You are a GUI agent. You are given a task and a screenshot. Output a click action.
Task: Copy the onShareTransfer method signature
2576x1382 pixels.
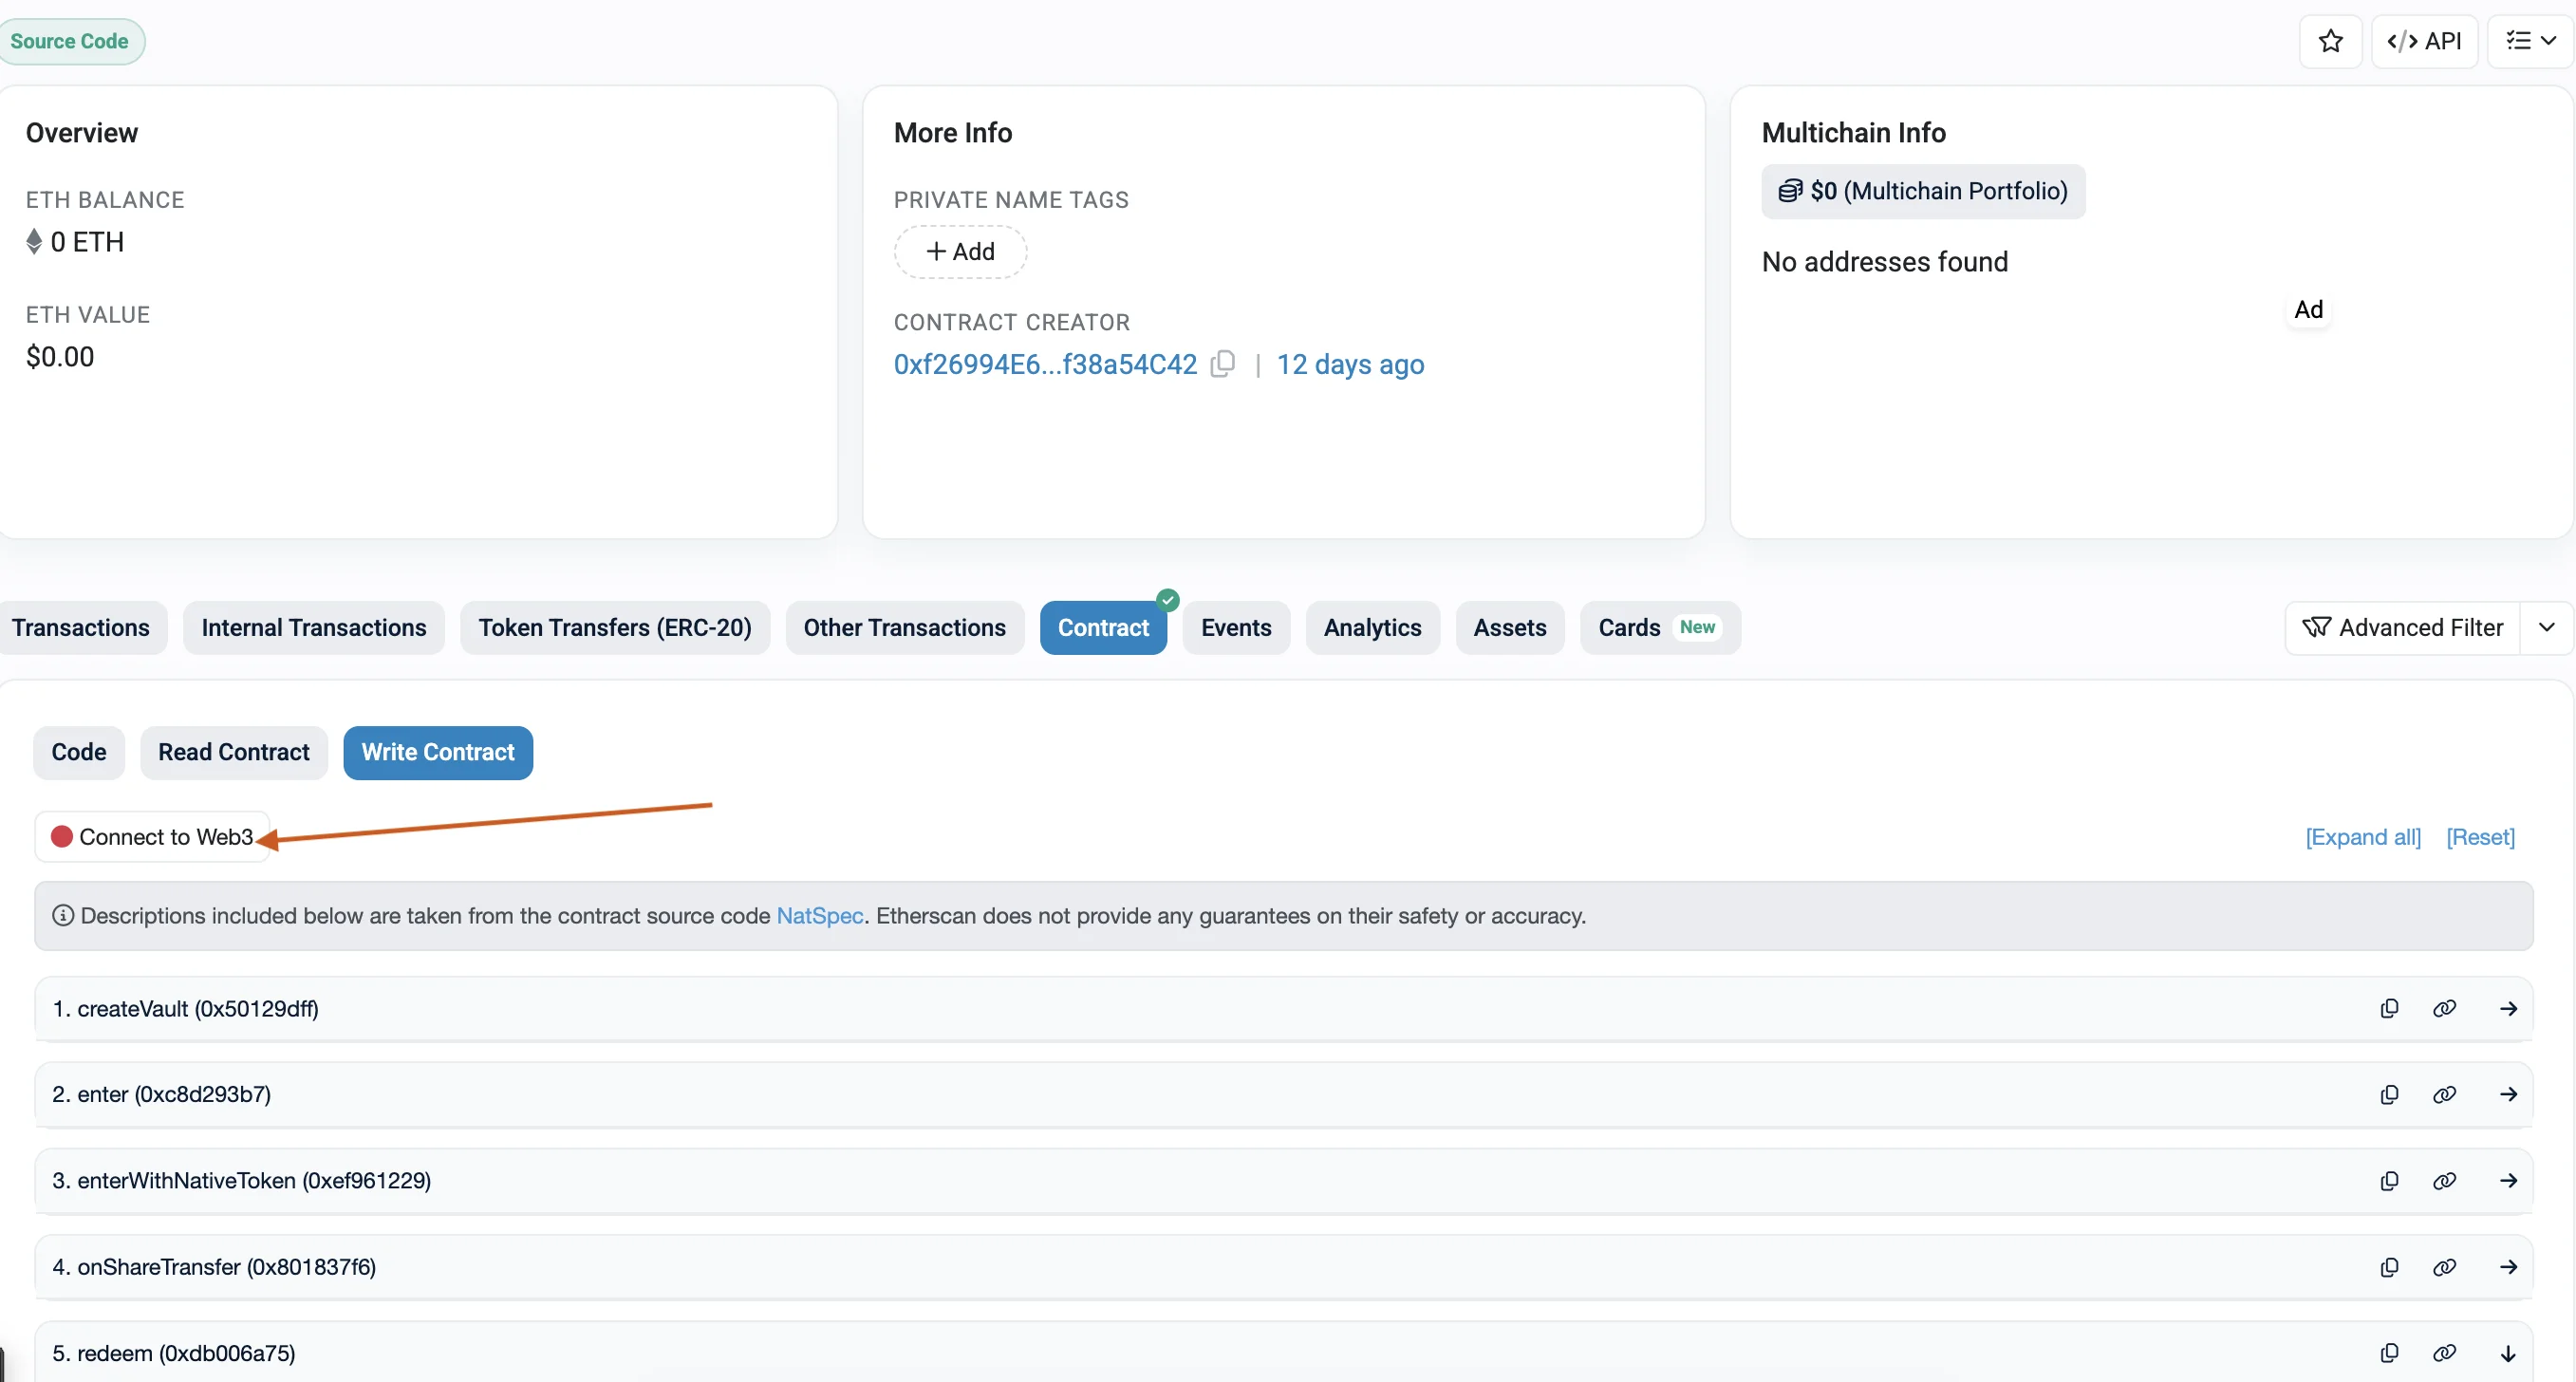tap(2389, 1267)
